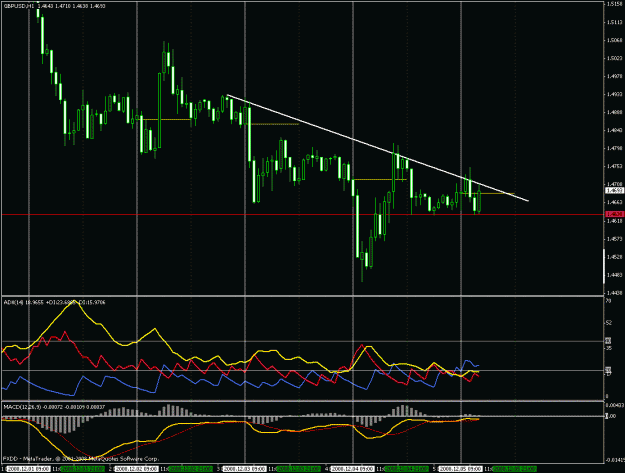Click the 2008.12.05 09:00 date label
The image size is (625, 473).
(x=461, y=469)
